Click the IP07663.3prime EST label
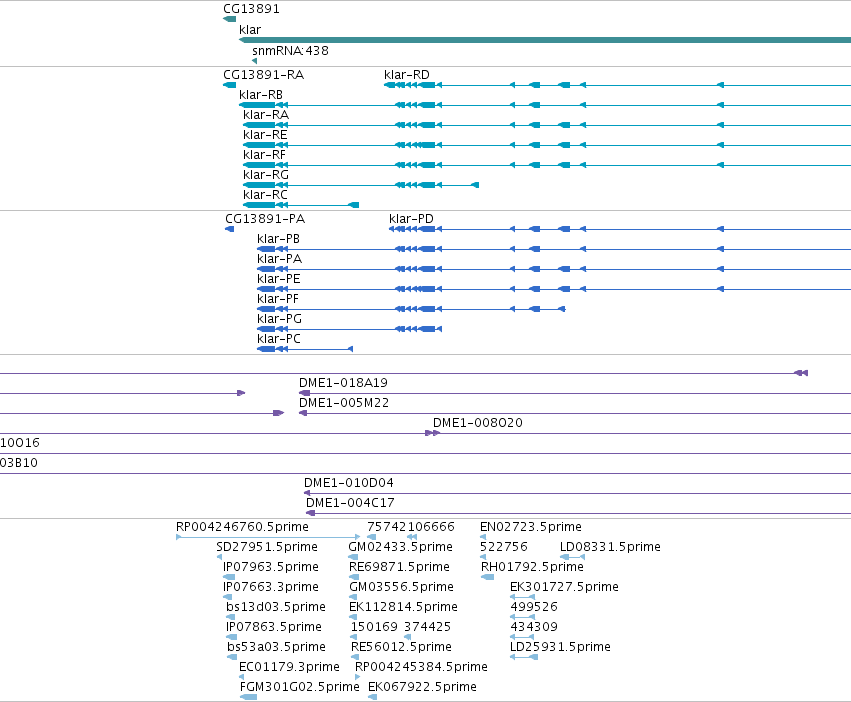 pos(271,588)
